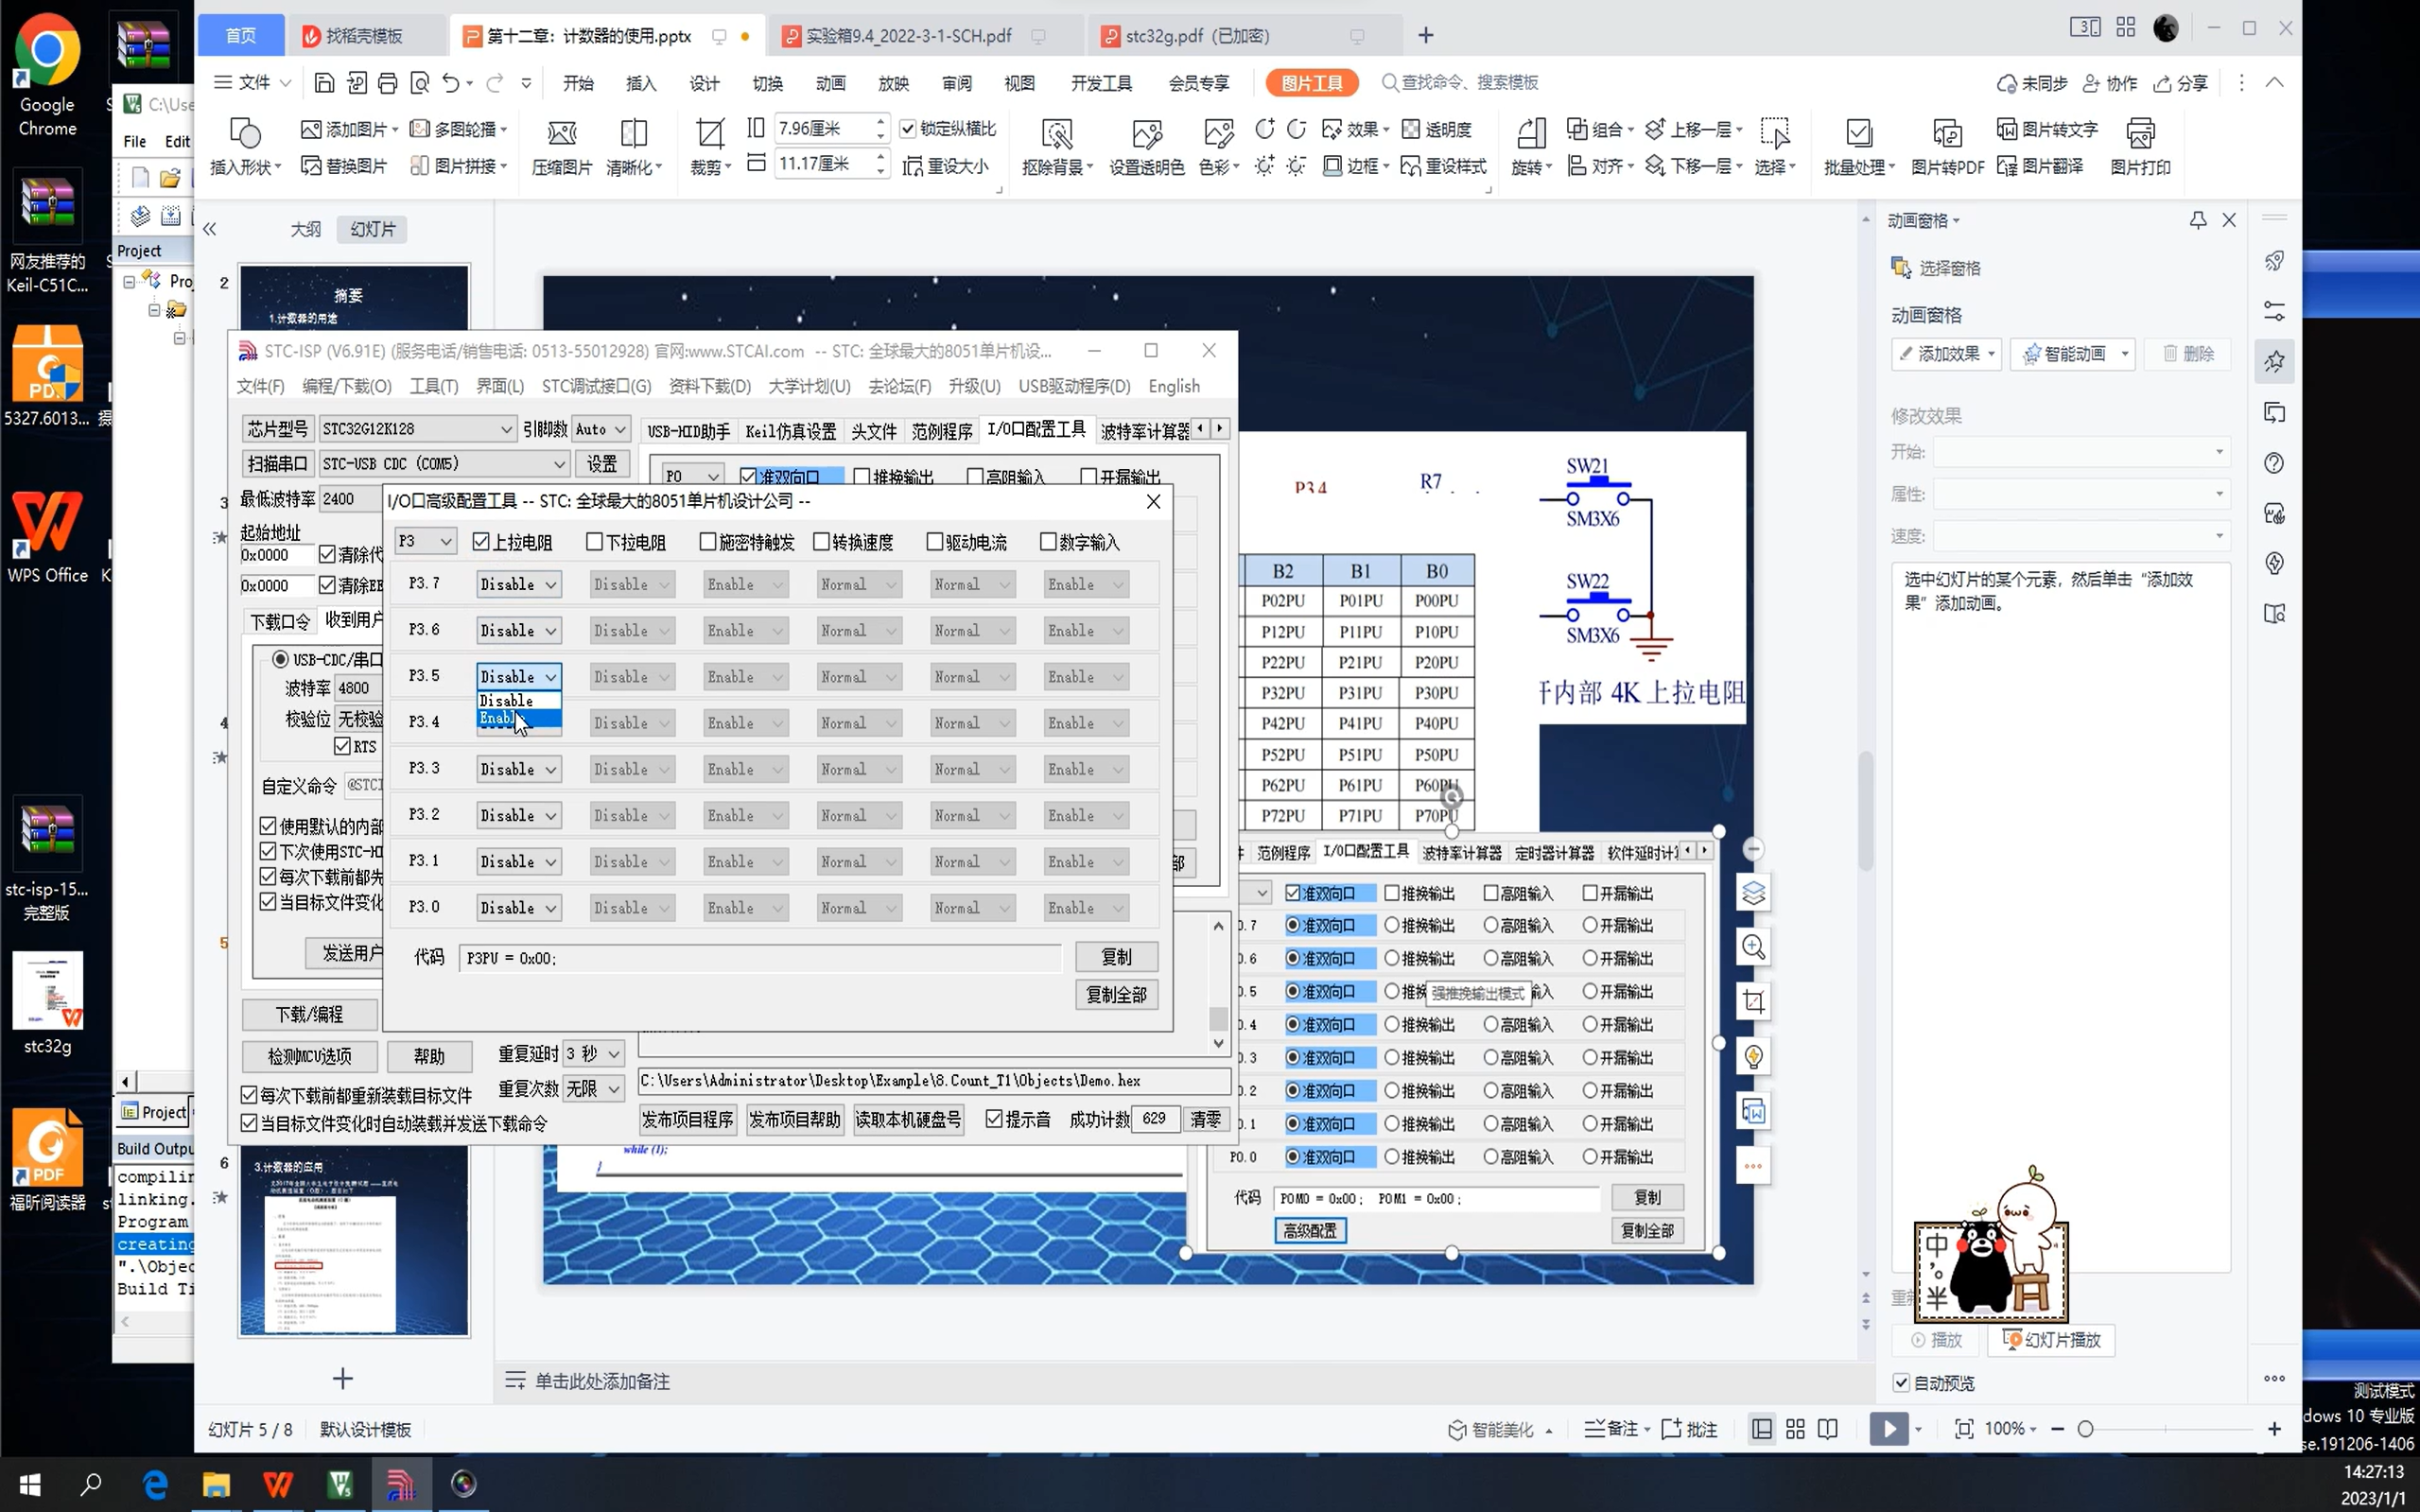Image resolution: width=2420 pixels, height=1512 pixels.
Task: Click the Insert Shape icon in ribbon
Action: pyautogui.click(x=245, y=133)
